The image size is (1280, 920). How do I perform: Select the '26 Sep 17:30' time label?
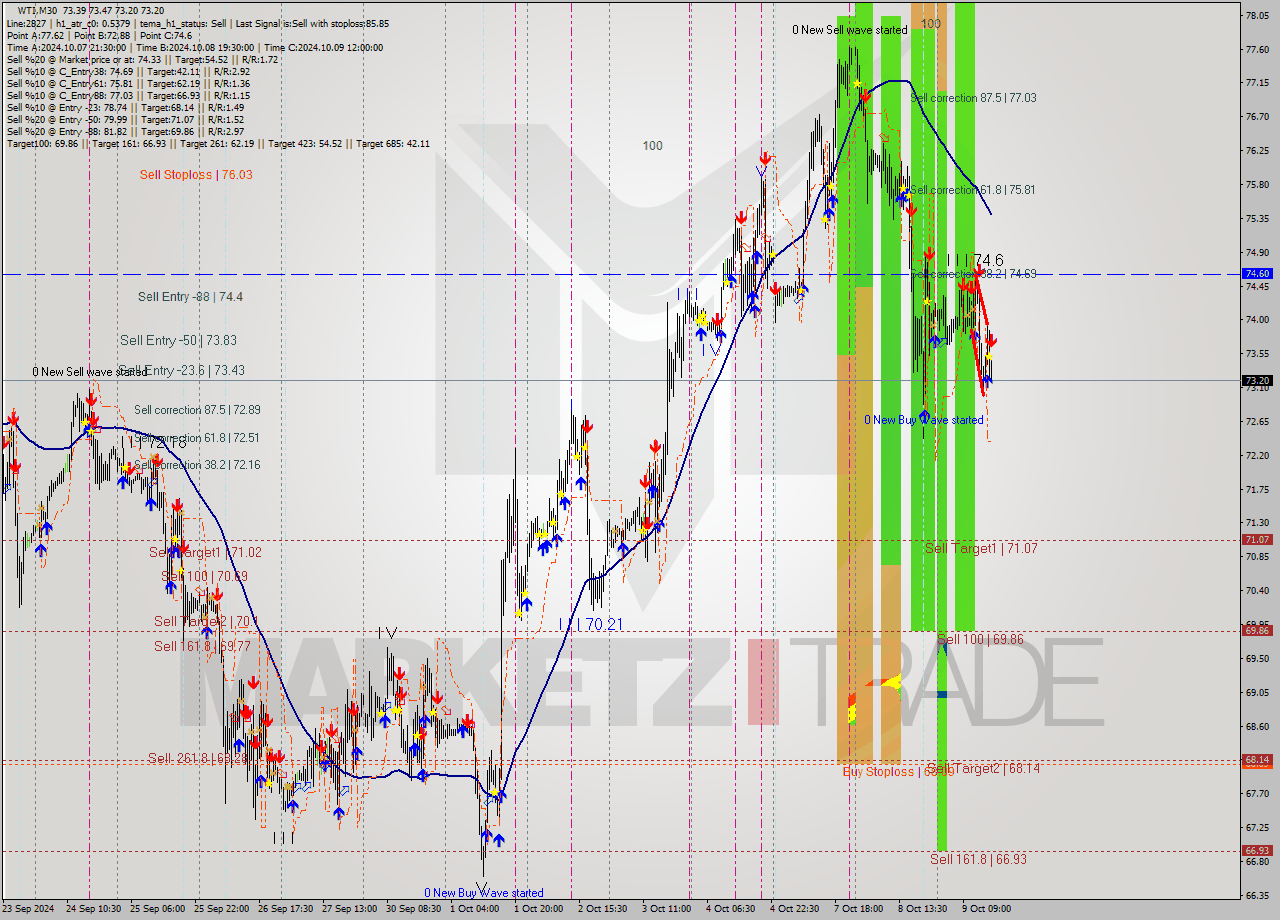point(285,909)
